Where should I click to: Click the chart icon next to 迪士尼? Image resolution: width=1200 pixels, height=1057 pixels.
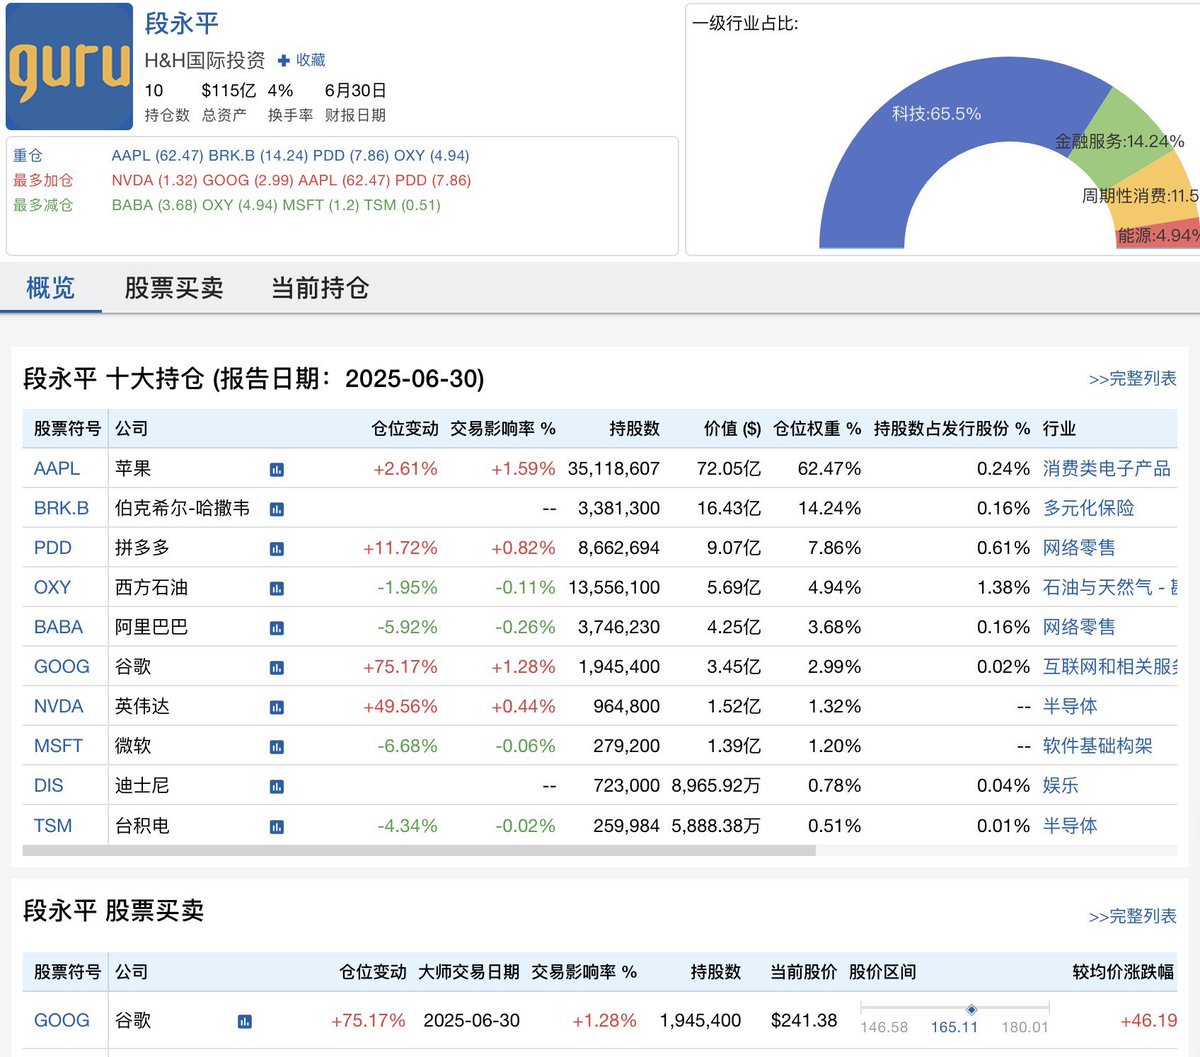[x=276, y=786]
